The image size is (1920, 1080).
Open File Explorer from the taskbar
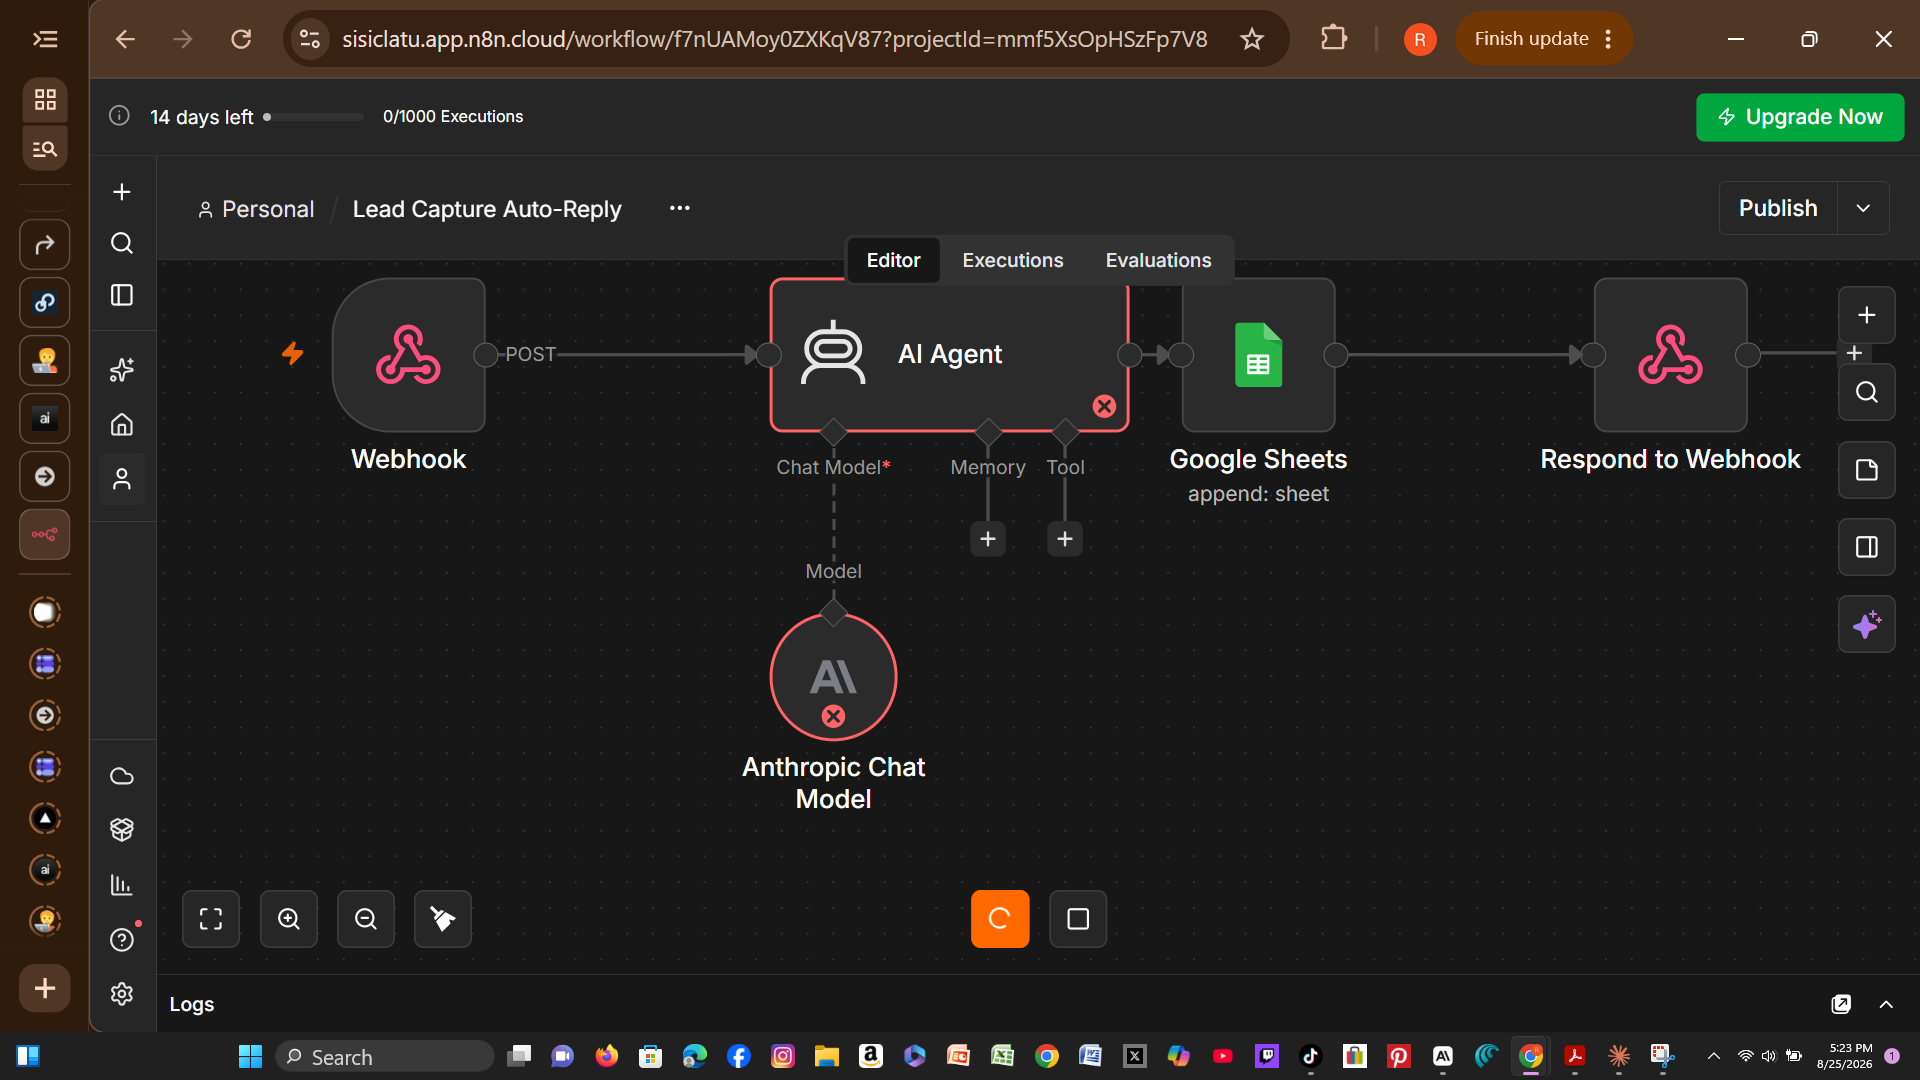click(826, 1056)
